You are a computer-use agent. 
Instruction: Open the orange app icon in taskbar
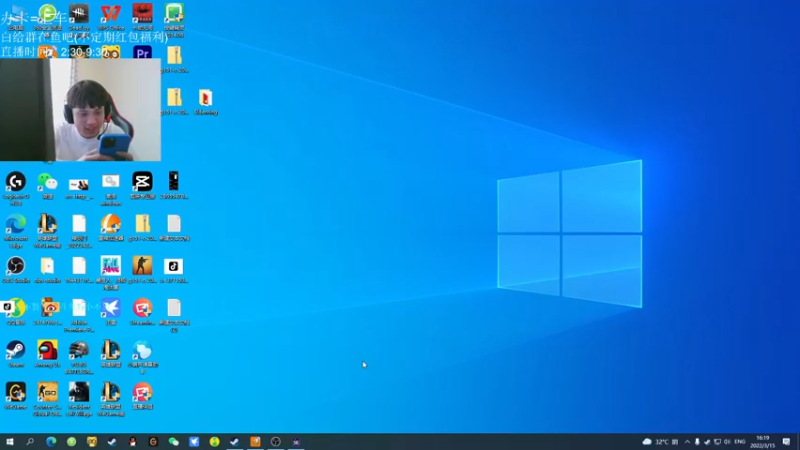[255, 442]
